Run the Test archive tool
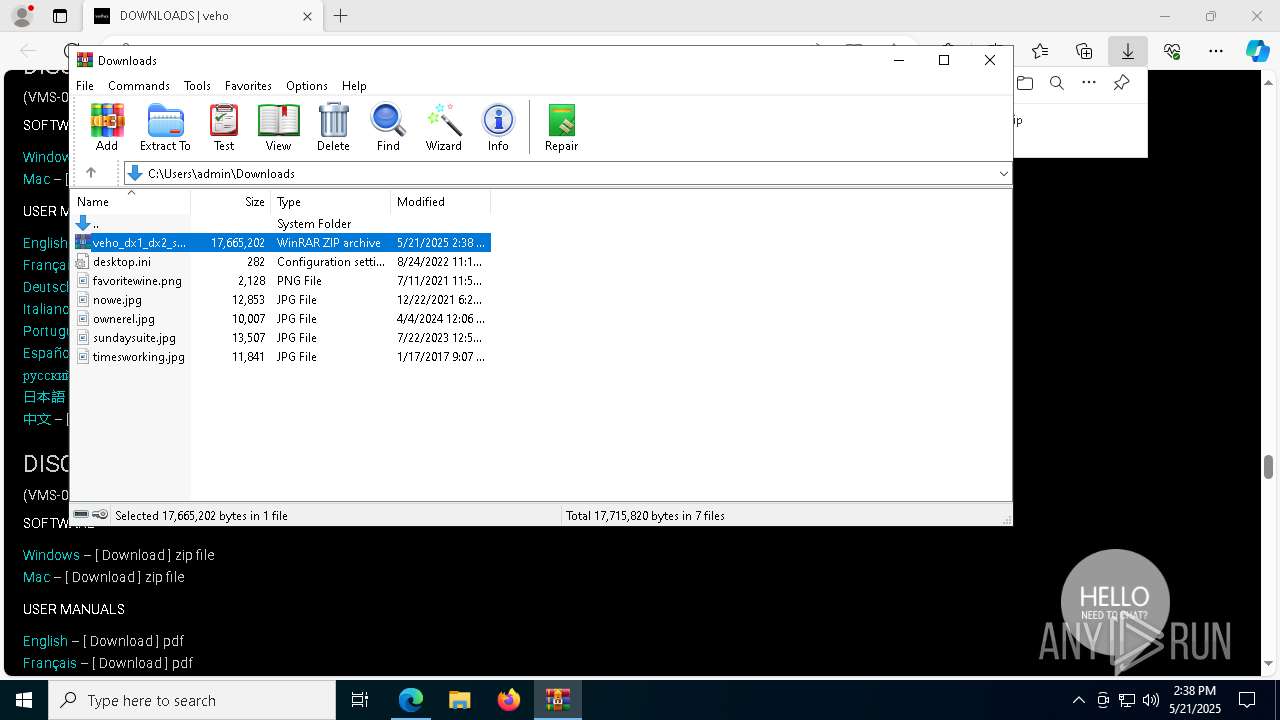1280x720 pixels. tap(224, 127)
